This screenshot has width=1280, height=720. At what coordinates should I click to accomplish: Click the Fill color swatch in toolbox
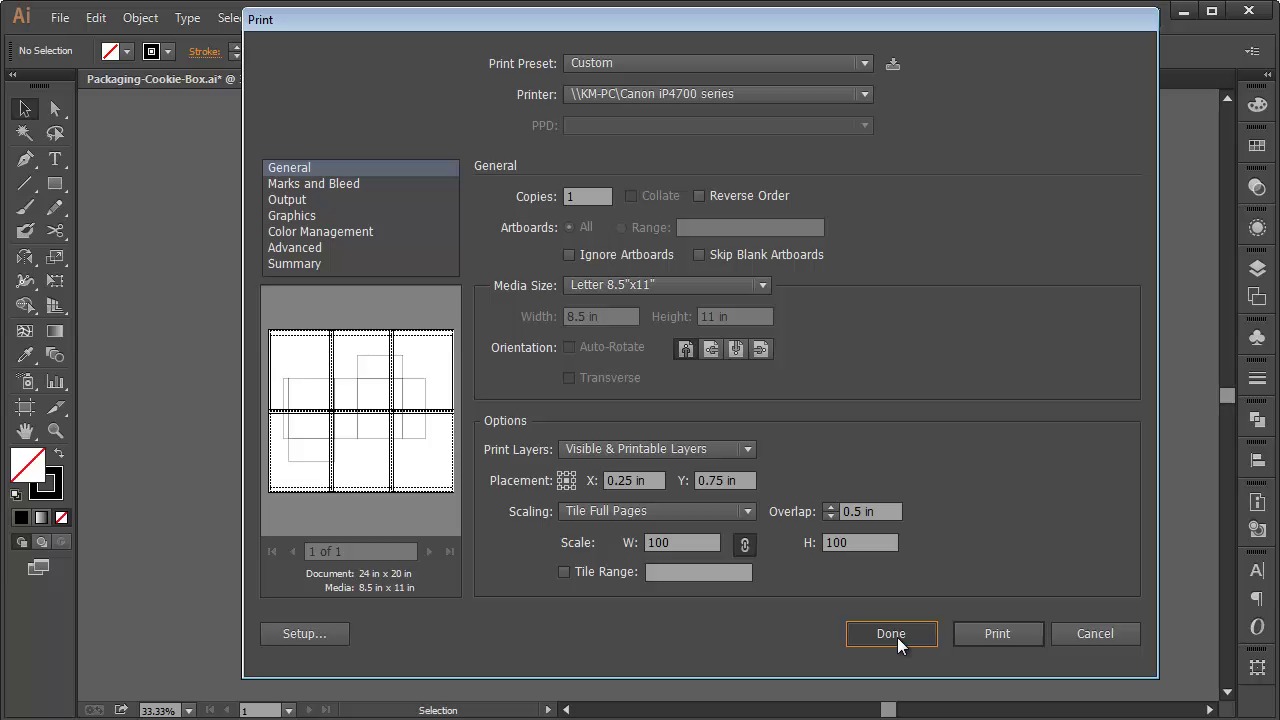27,465
